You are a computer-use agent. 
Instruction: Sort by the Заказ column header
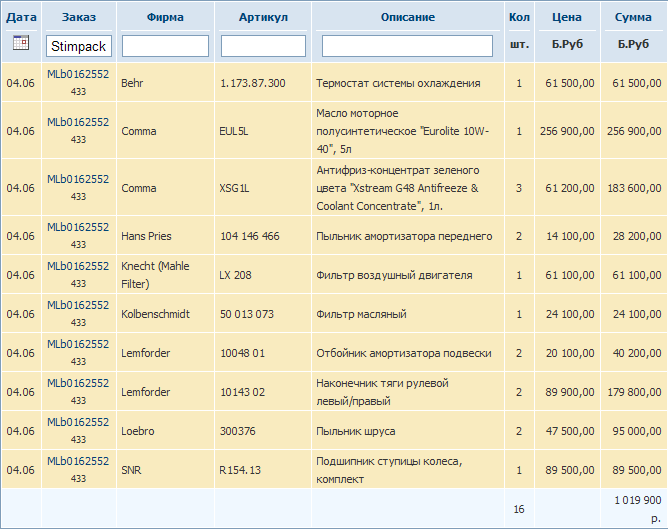tap(79, 17)
